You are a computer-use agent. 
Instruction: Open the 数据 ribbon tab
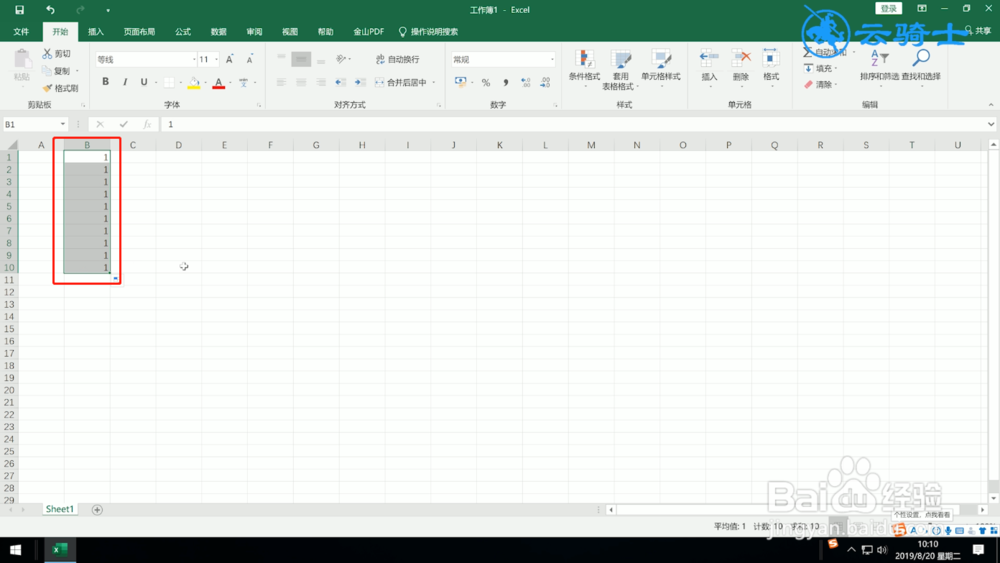tap(219, 31)
